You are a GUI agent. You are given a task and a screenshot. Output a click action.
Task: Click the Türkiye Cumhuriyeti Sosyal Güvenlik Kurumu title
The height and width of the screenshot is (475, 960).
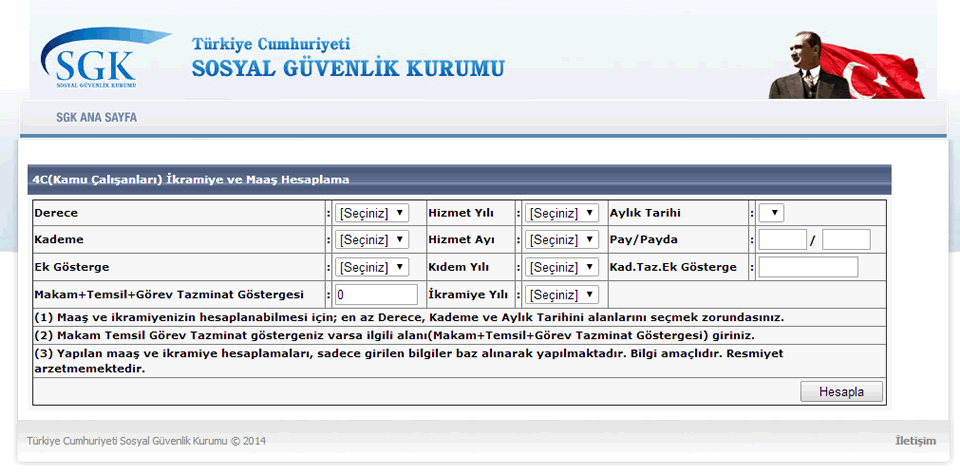click(348, 58)
